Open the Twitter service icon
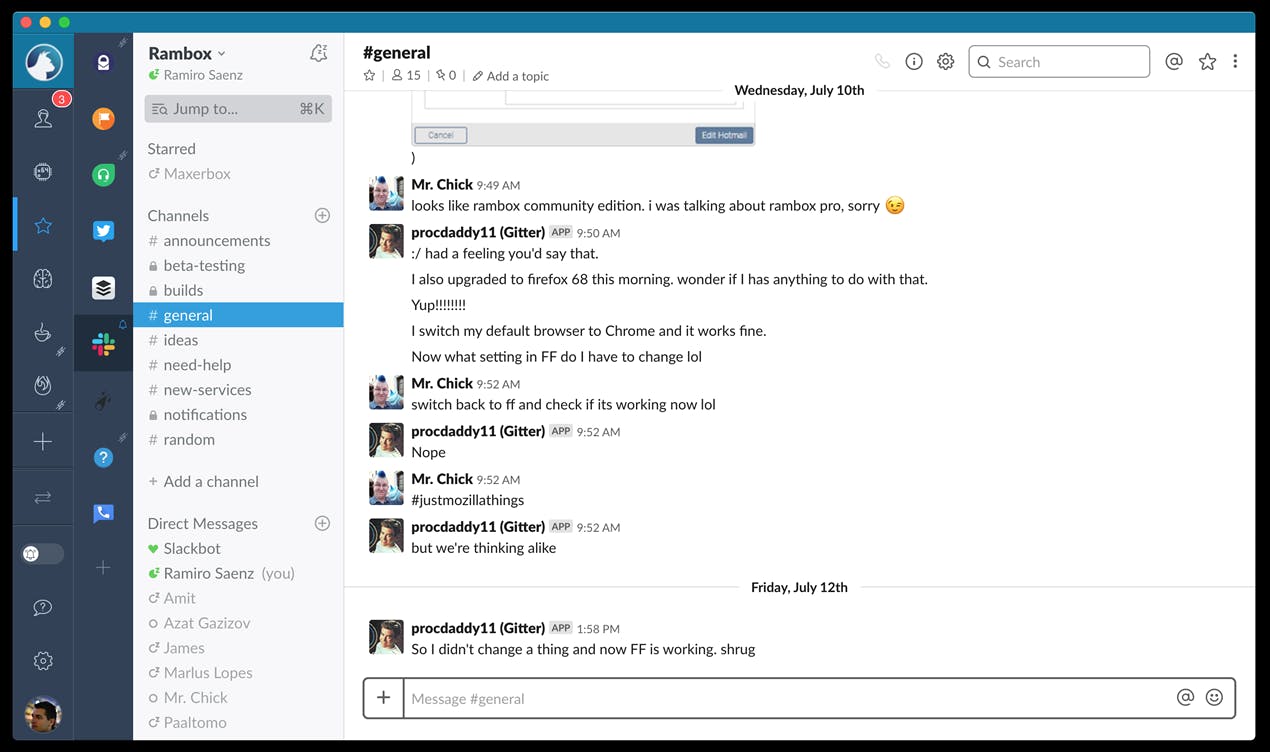Image resolution: width=1270 pixels, height=752 pixels. [x=103, y=231]
